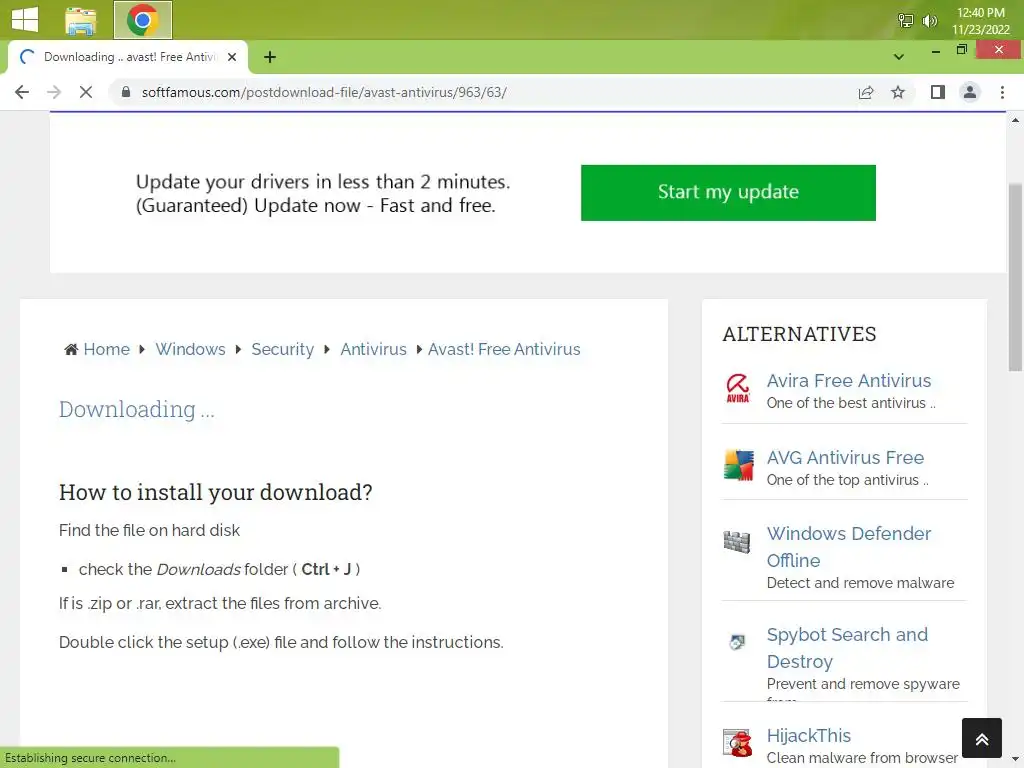Click 'One of the best antivirus ..' text
This screenshot has width=1024, height=768.
[x=851, y=403]
